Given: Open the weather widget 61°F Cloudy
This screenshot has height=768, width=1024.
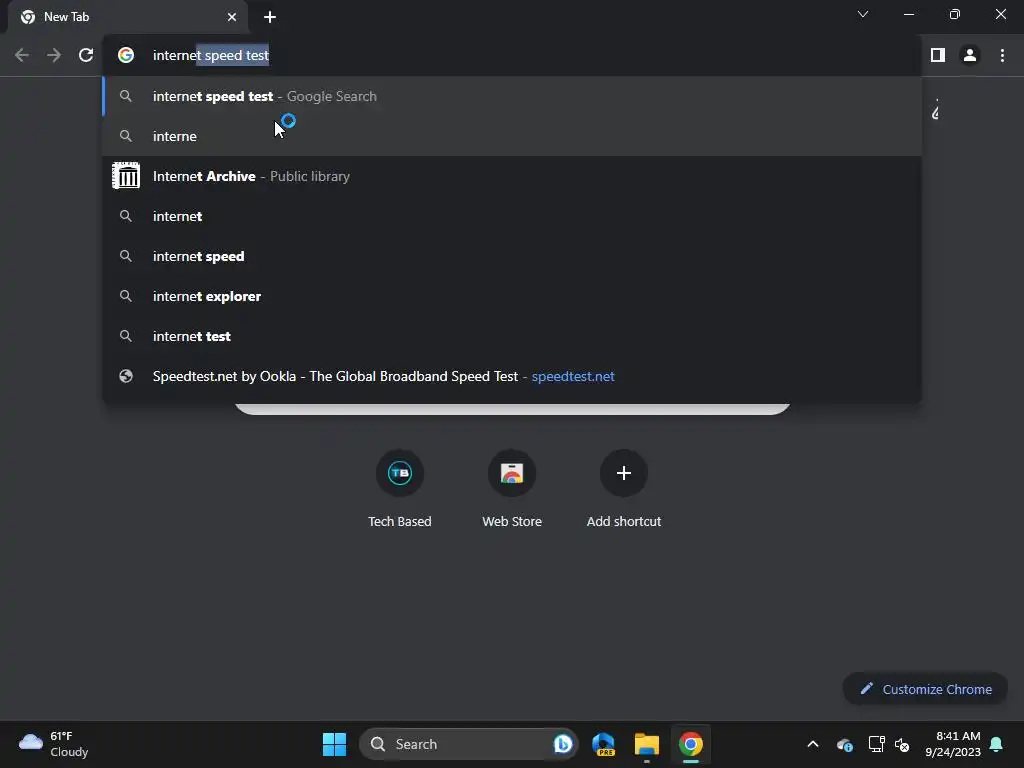Looking at the screenshot, I should coord(54,744).
